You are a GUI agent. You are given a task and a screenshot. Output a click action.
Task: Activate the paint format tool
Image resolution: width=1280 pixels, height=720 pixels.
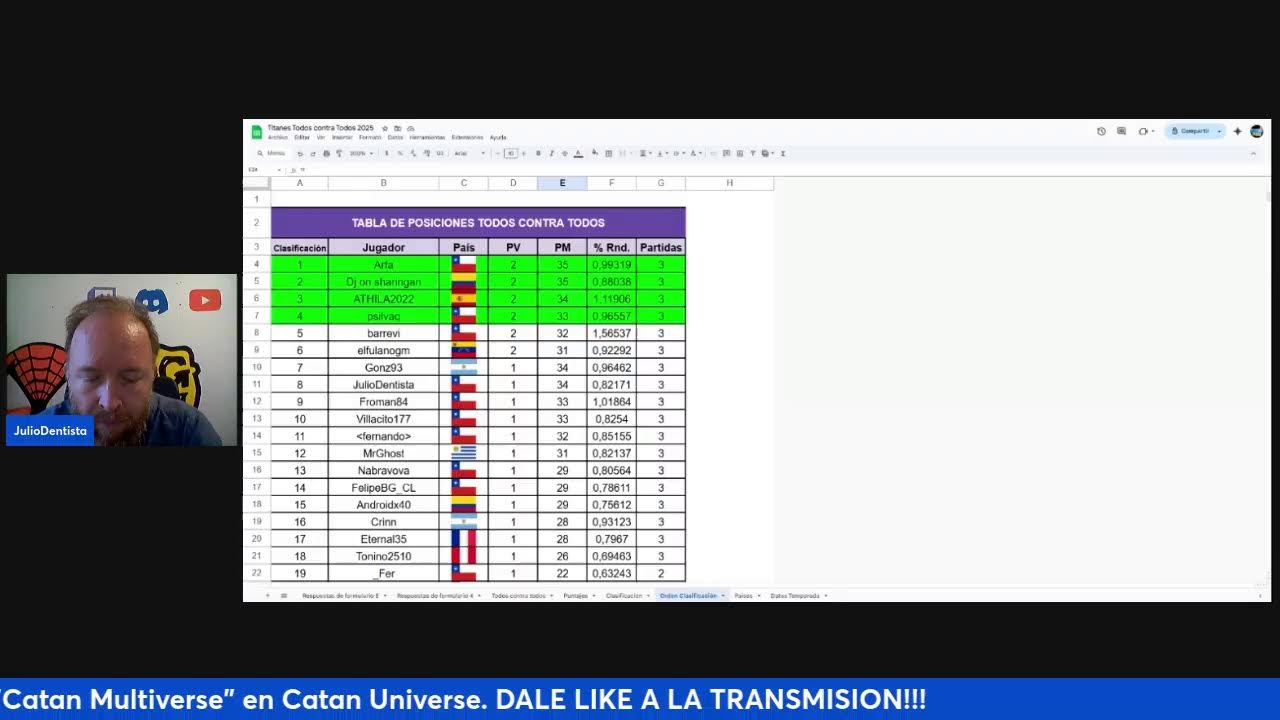click(x=339, y=153)
